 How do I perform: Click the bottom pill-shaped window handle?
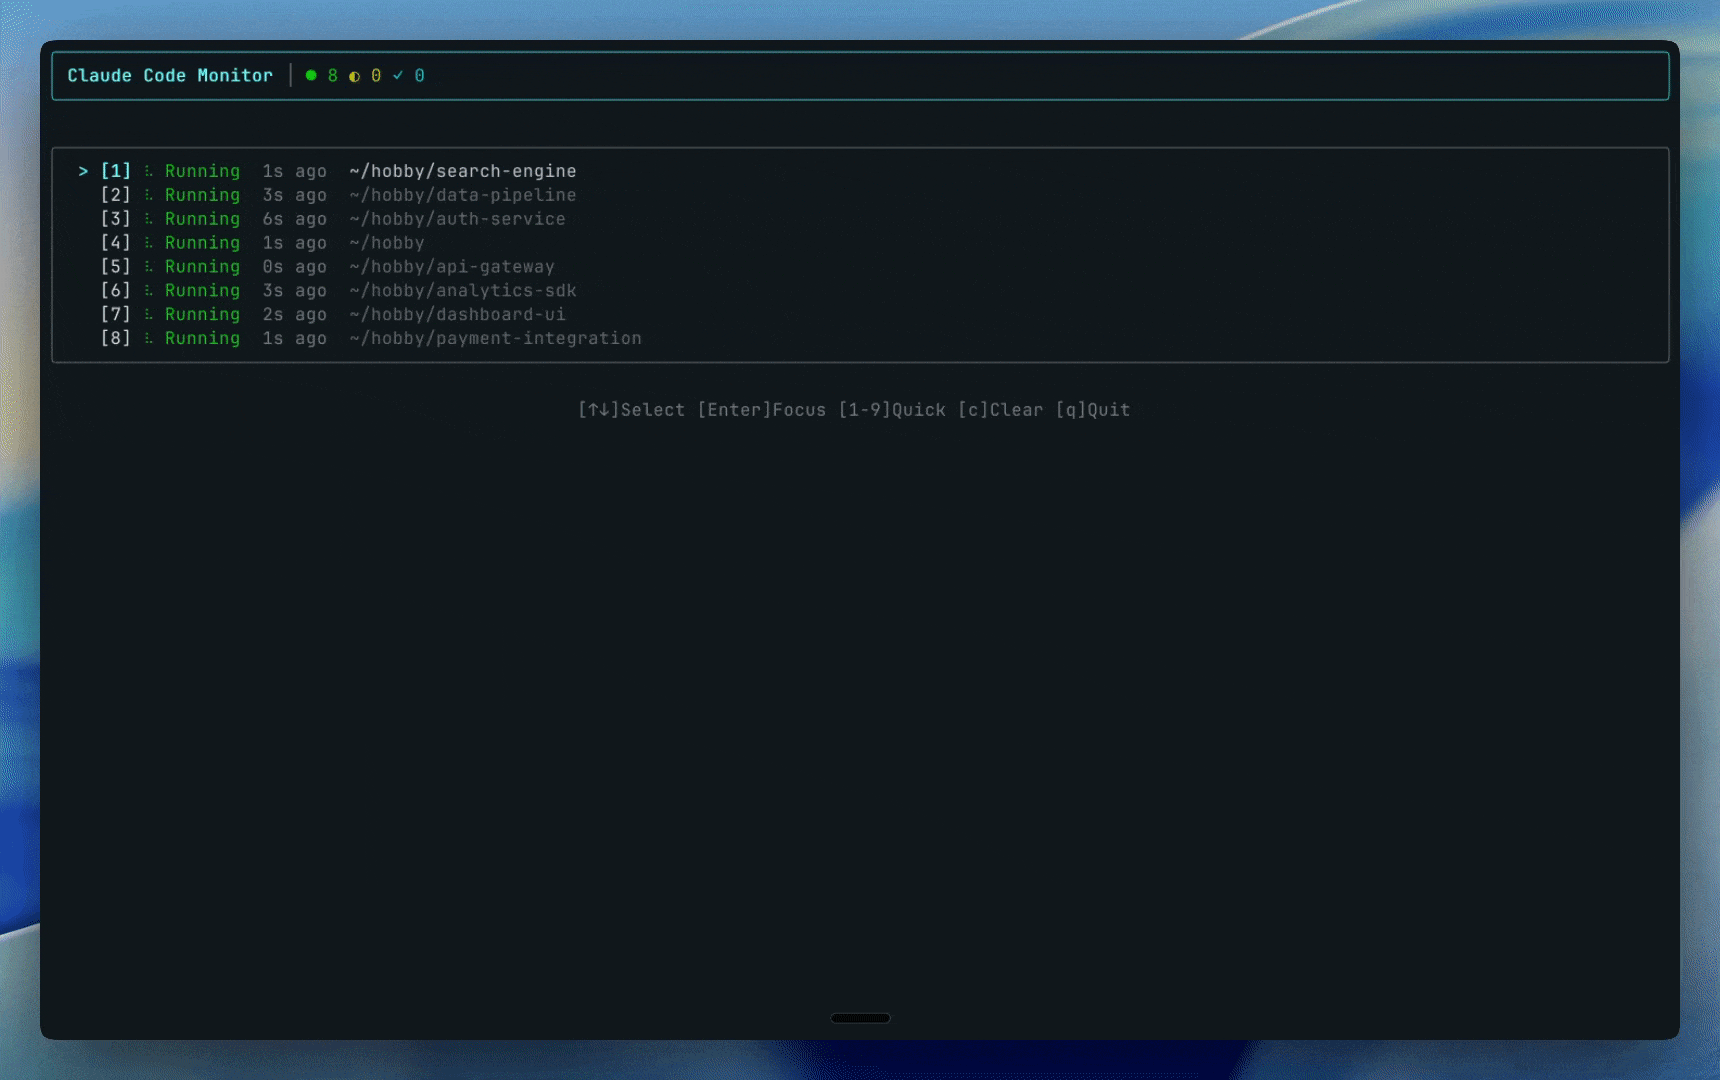[x=860, y=1018]
